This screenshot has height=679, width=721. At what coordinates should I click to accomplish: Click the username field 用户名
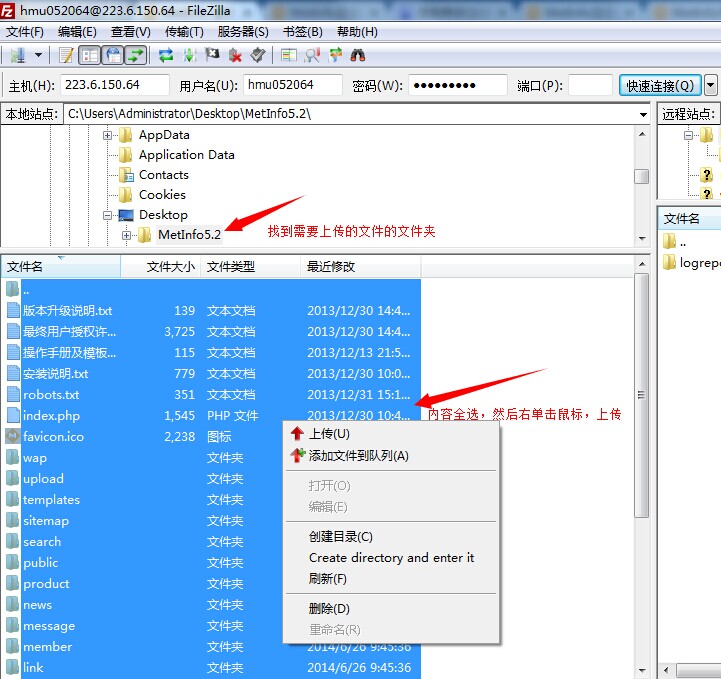tap(293, 85)
